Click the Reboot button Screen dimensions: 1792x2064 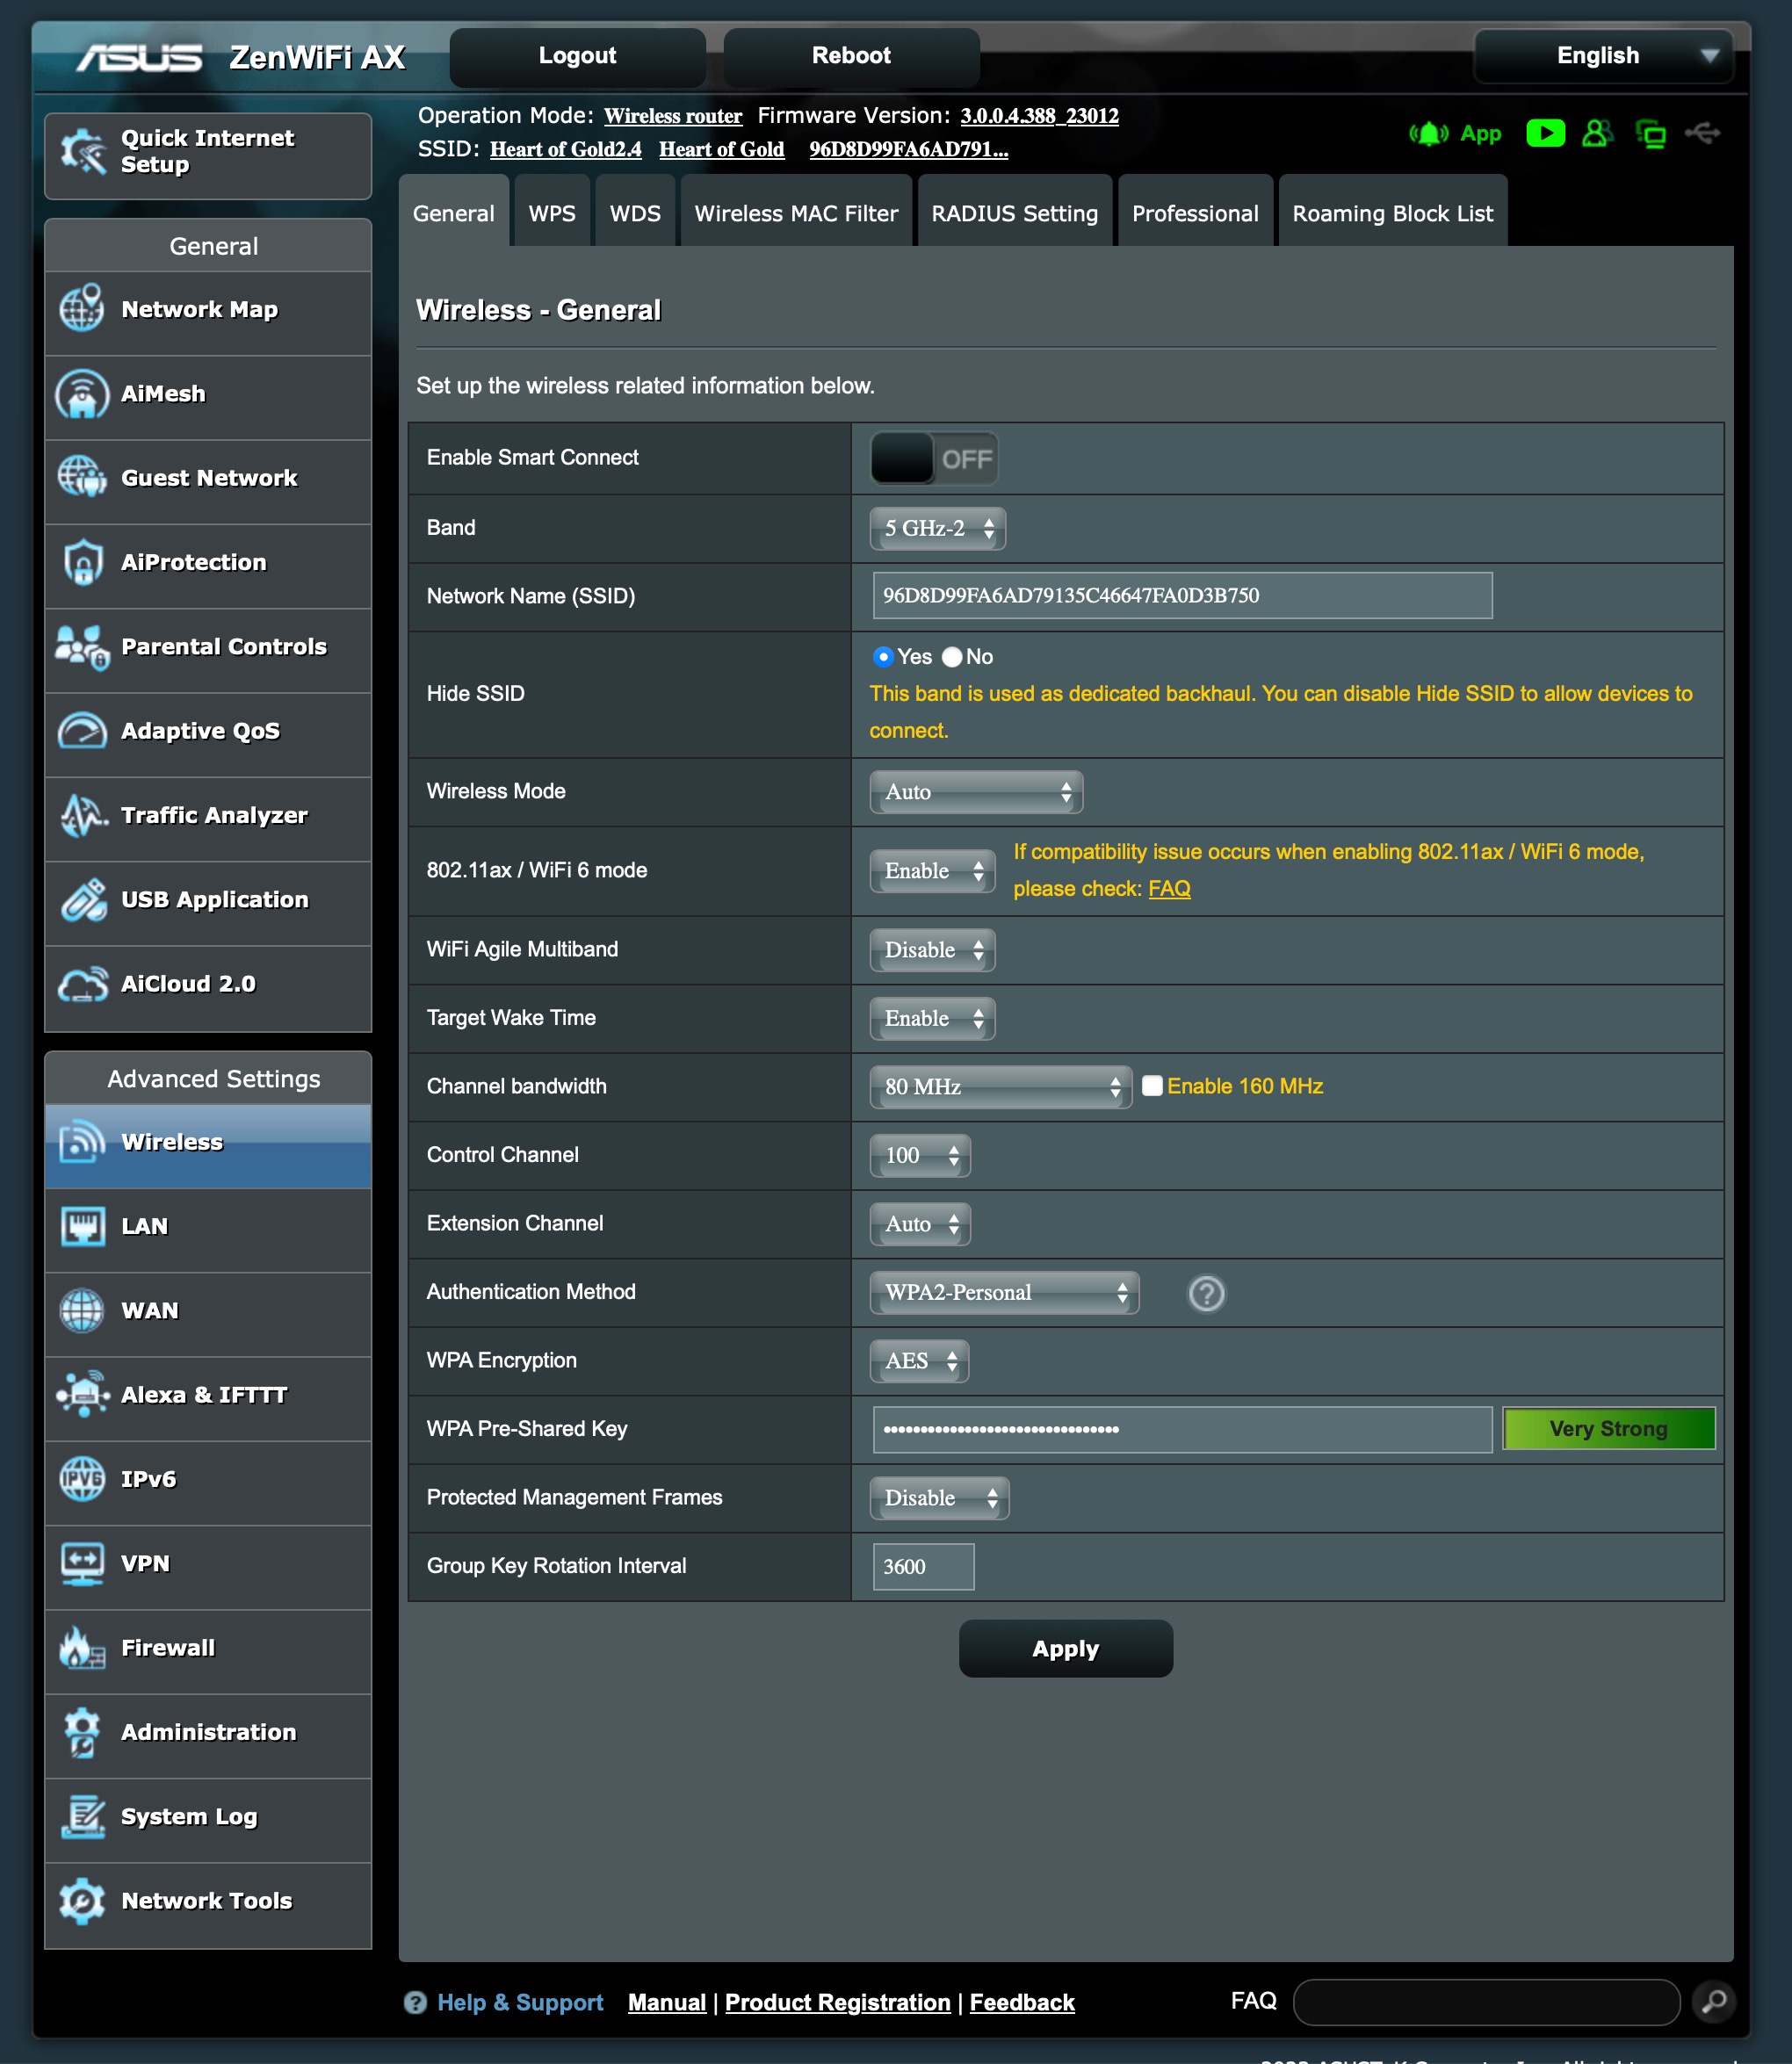(x=850, y=56)
